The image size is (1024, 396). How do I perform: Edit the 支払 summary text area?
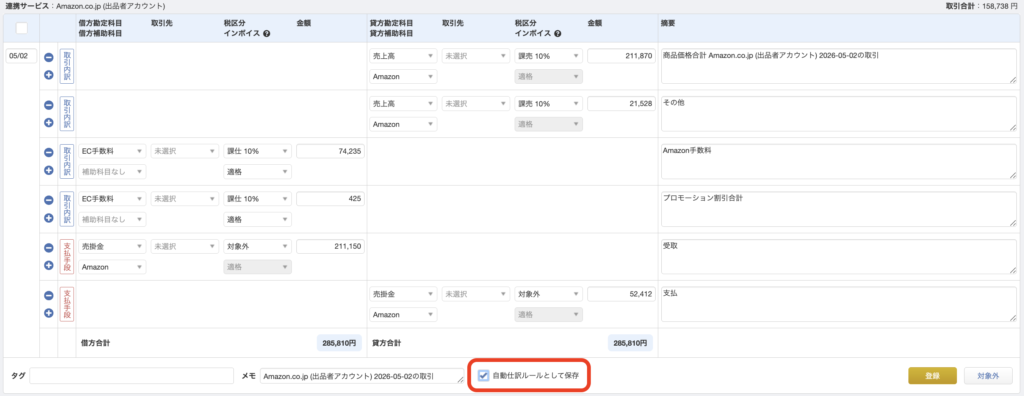point(839,305)
